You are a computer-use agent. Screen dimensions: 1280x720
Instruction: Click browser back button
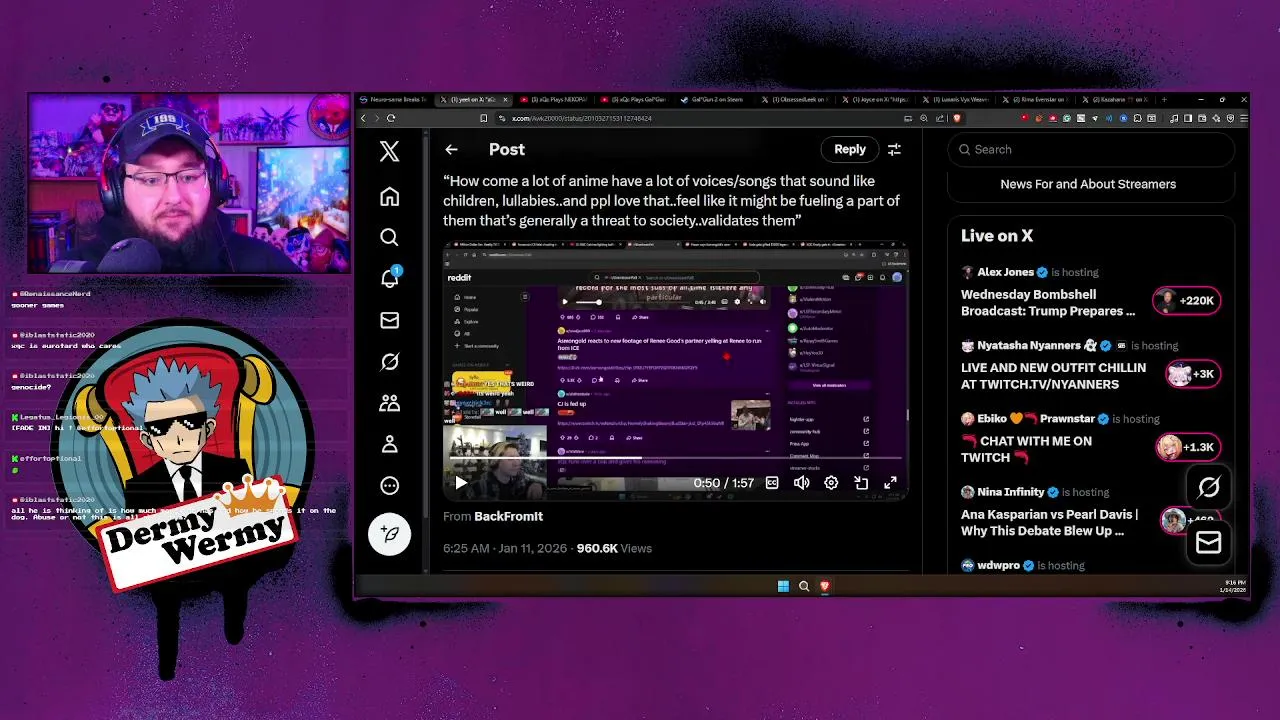tap(364, 118)
